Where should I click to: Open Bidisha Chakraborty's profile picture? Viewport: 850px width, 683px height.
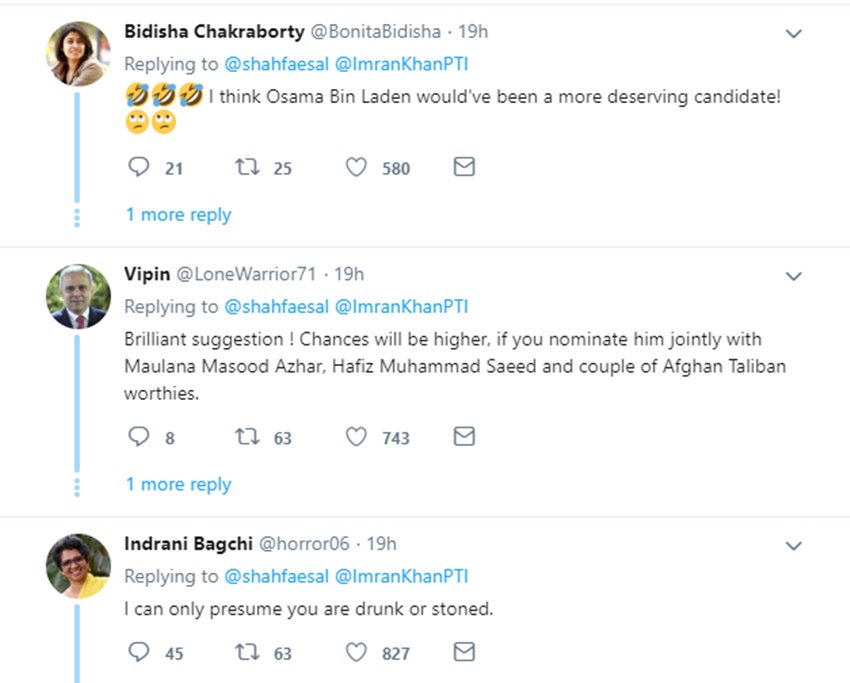78,54
